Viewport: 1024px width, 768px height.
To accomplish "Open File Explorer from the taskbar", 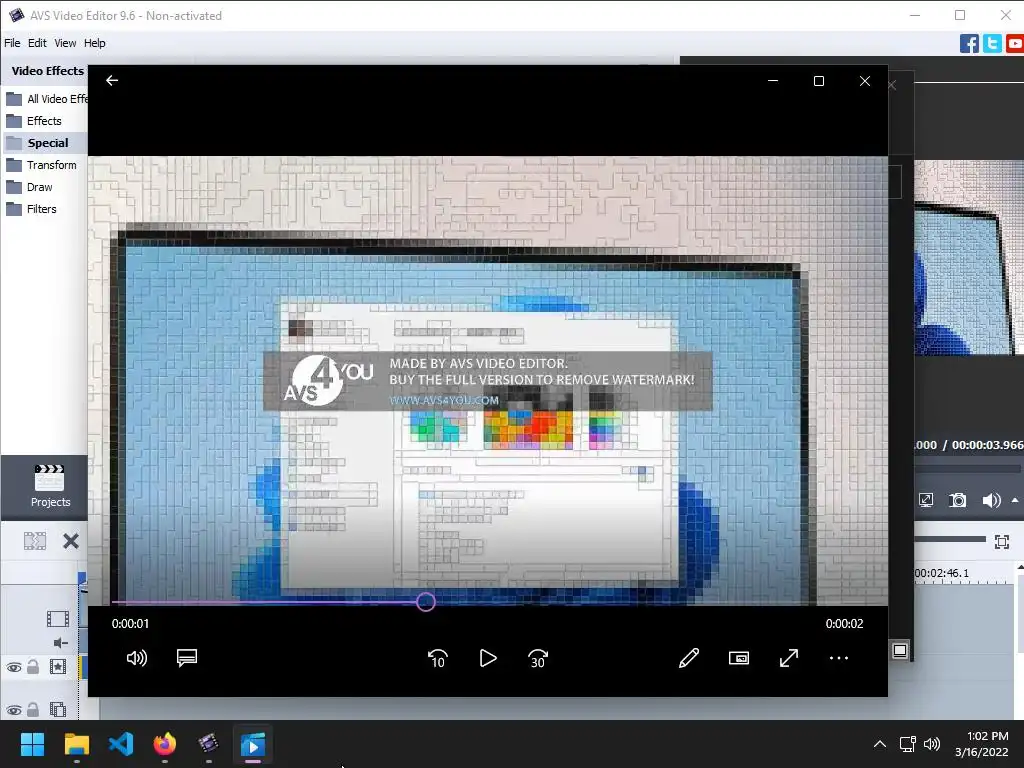I will 76,744.
